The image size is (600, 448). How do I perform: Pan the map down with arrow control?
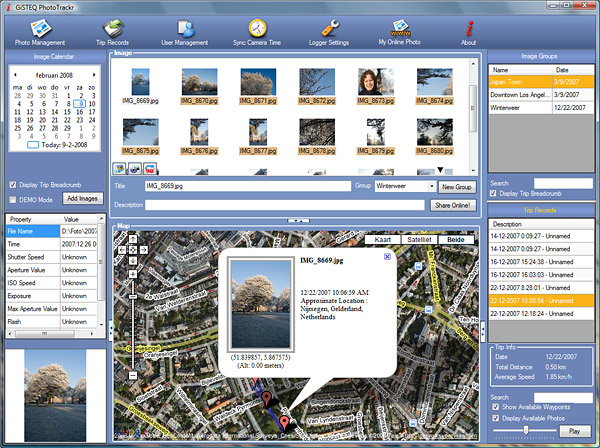click(x=133, y=261)
